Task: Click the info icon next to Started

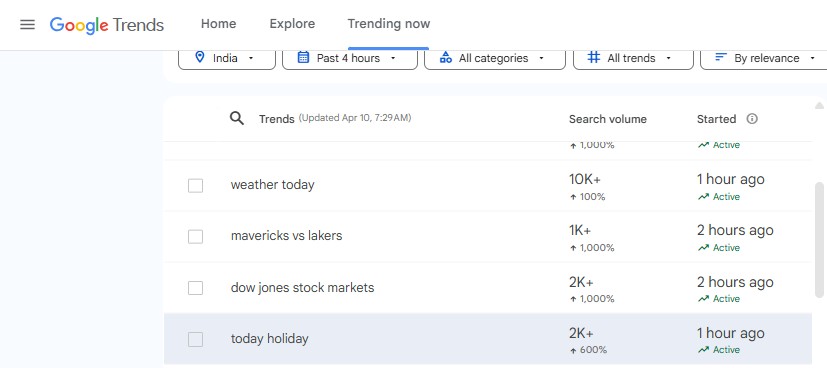Action: (x=752, y=119)
